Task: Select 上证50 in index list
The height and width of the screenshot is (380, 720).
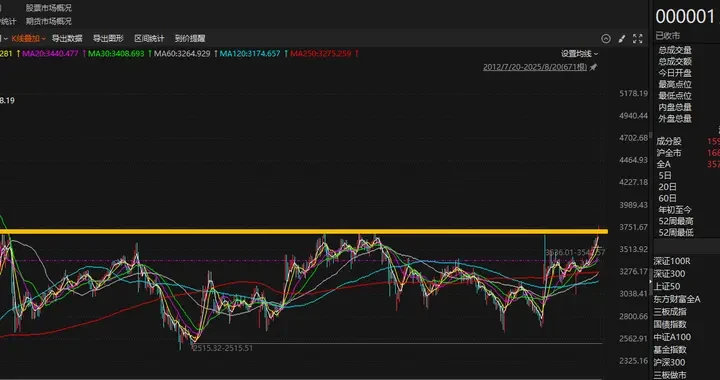Action: 667,286
